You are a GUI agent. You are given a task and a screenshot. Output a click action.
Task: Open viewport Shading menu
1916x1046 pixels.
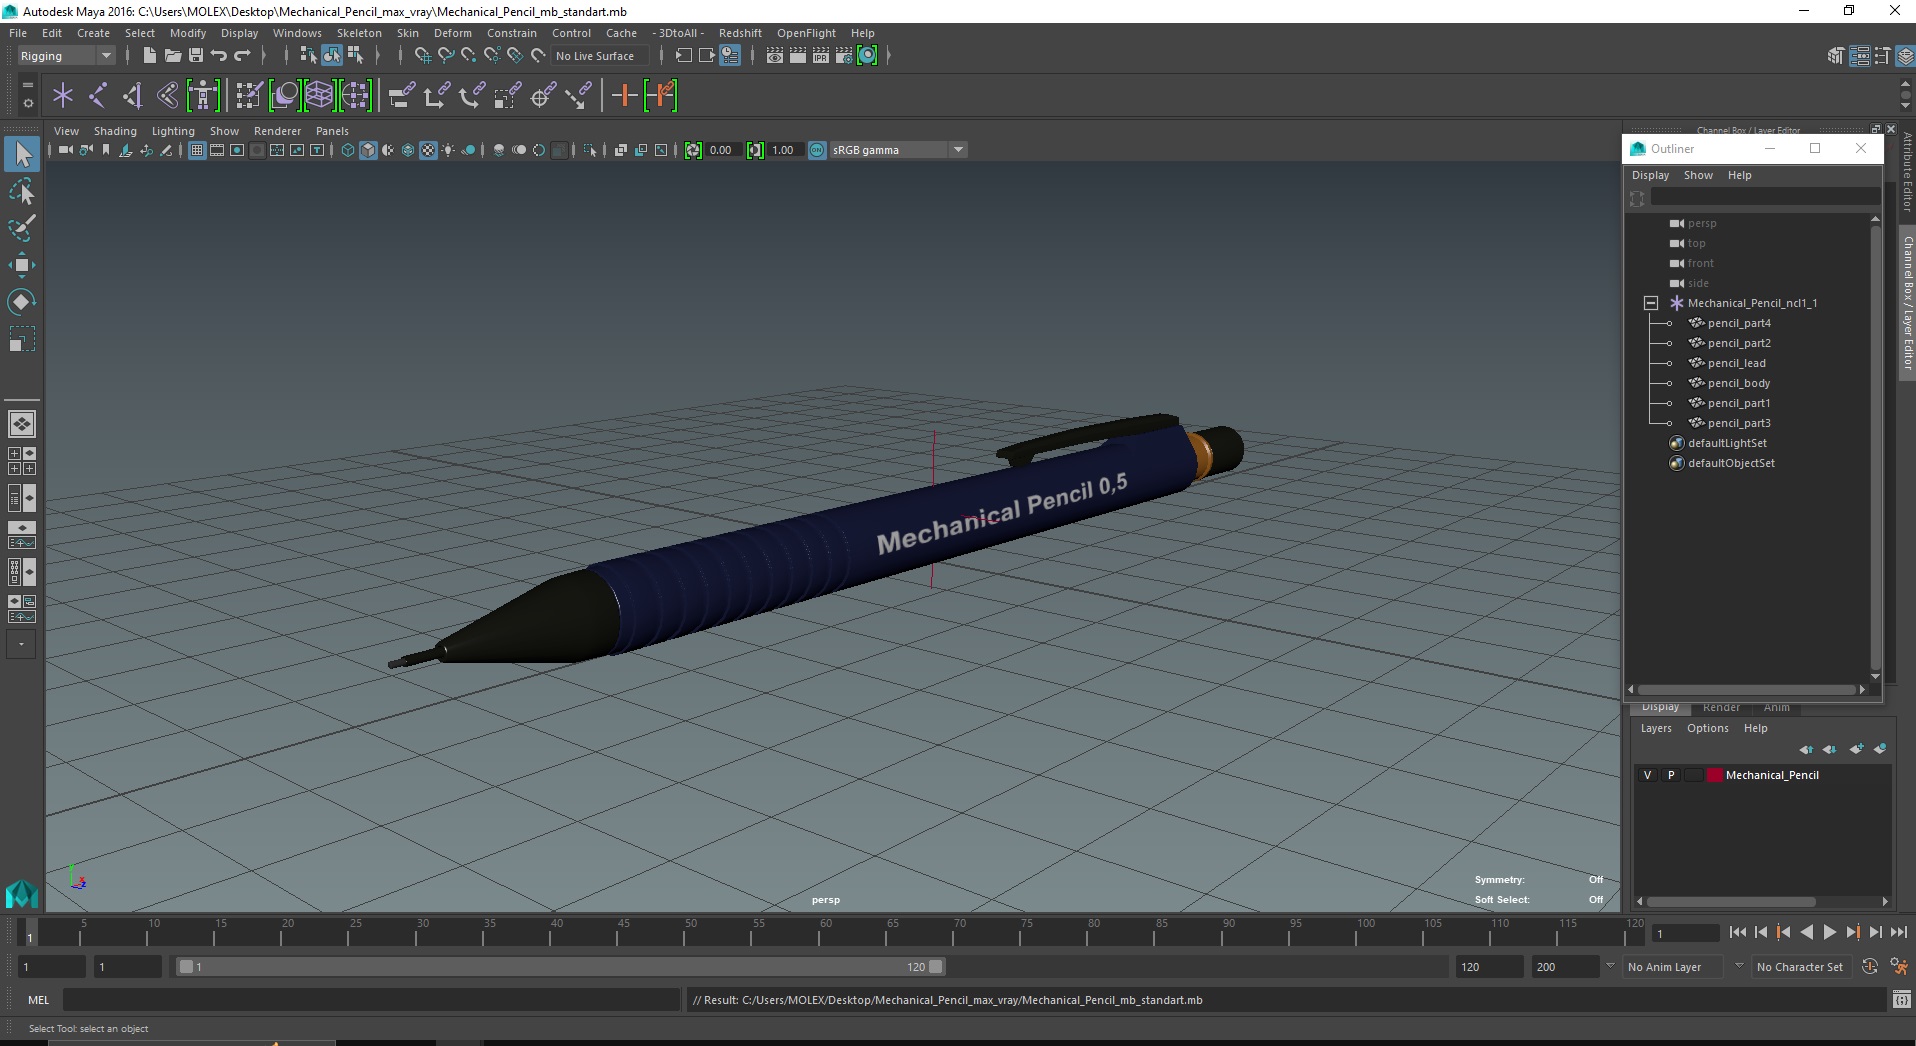[115, 131]
